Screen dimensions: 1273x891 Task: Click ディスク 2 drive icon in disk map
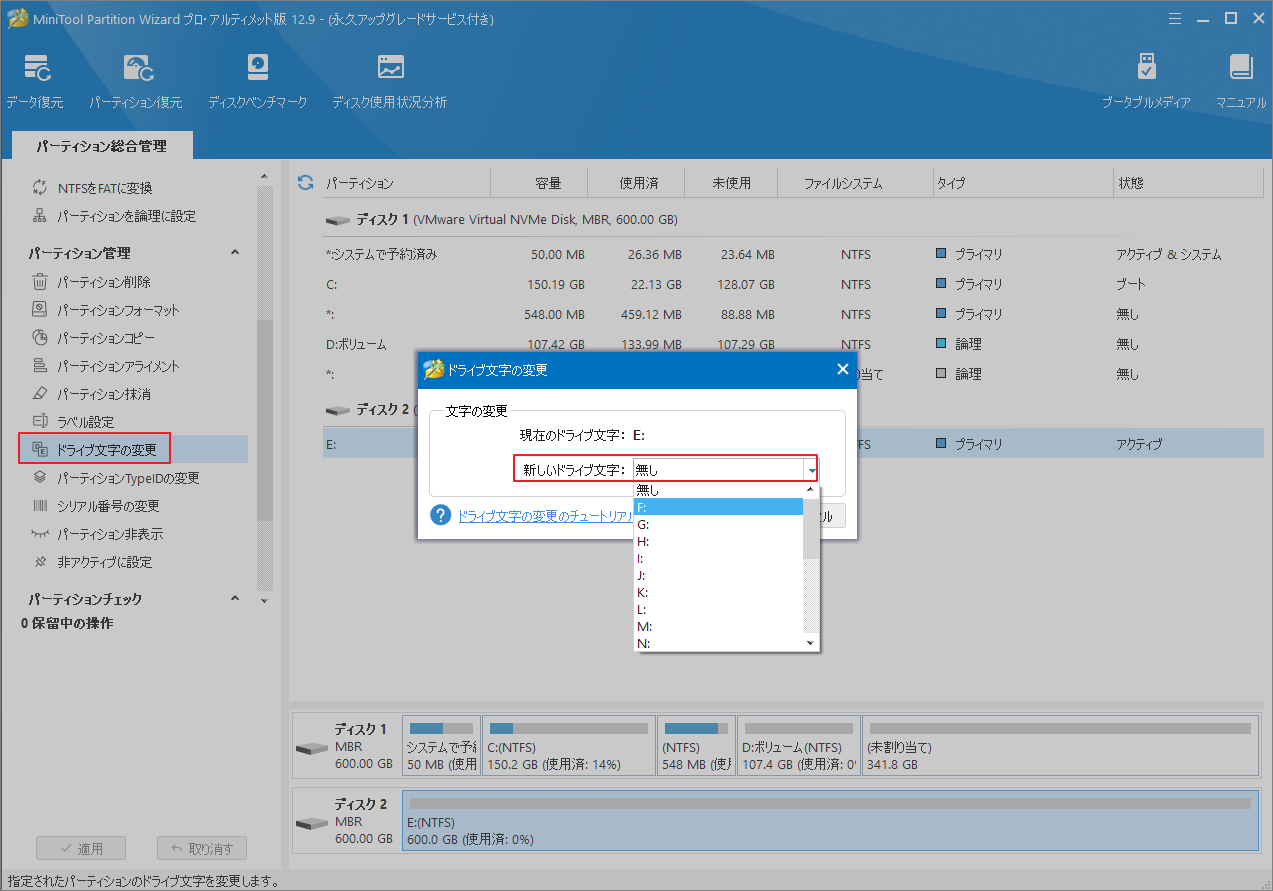(313, 824)
